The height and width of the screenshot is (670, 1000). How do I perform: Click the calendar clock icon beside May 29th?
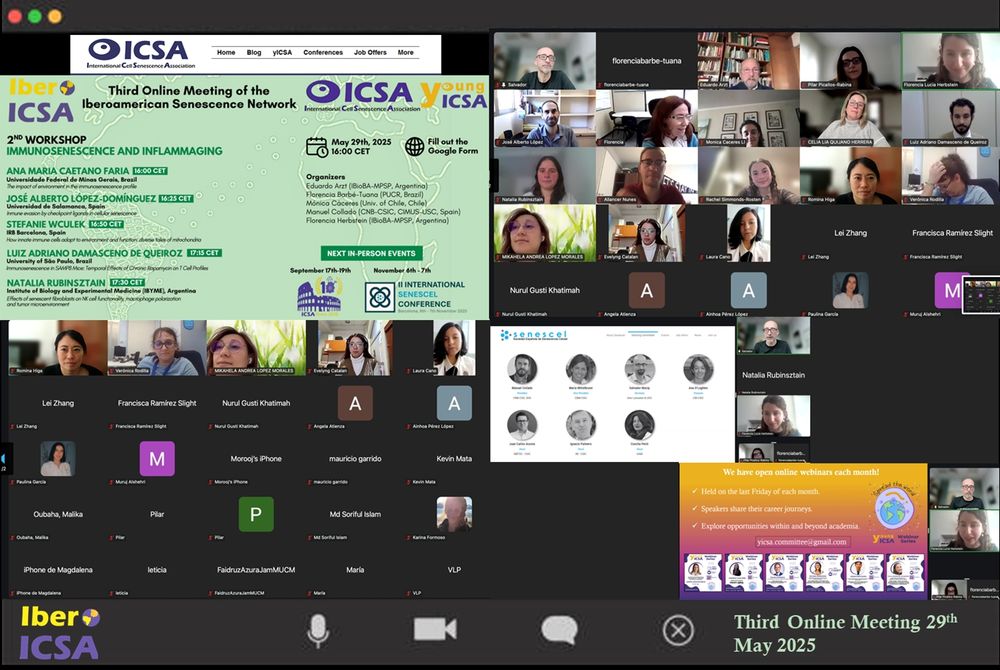tap(317, 147)
